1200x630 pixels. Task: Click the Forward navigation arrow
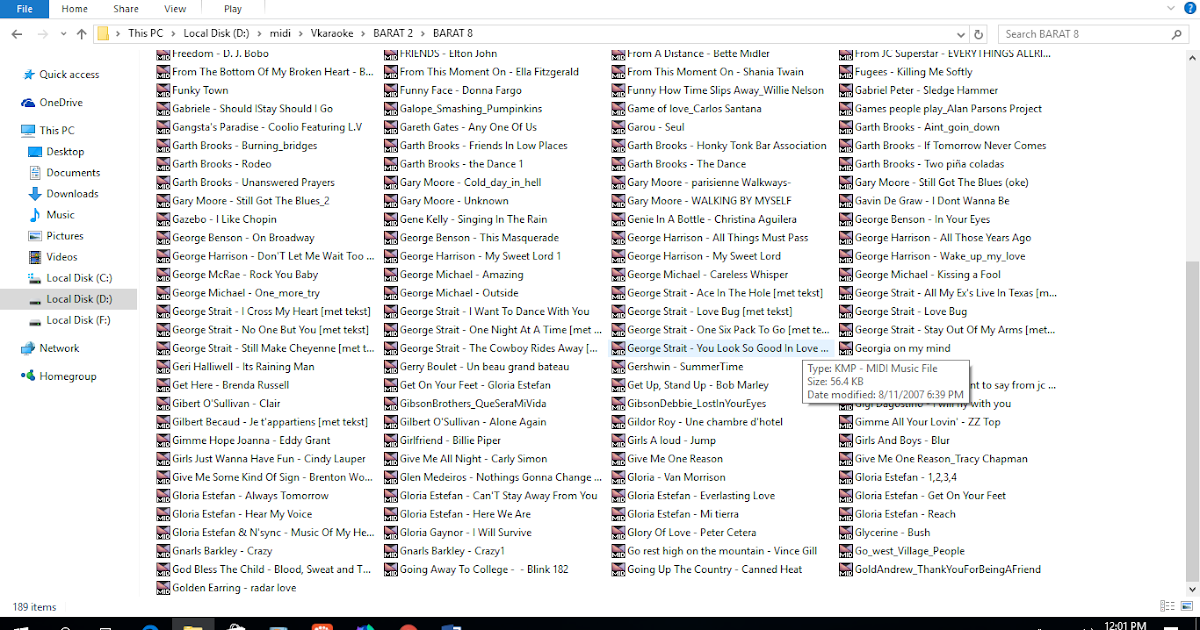tap(42, 34)
